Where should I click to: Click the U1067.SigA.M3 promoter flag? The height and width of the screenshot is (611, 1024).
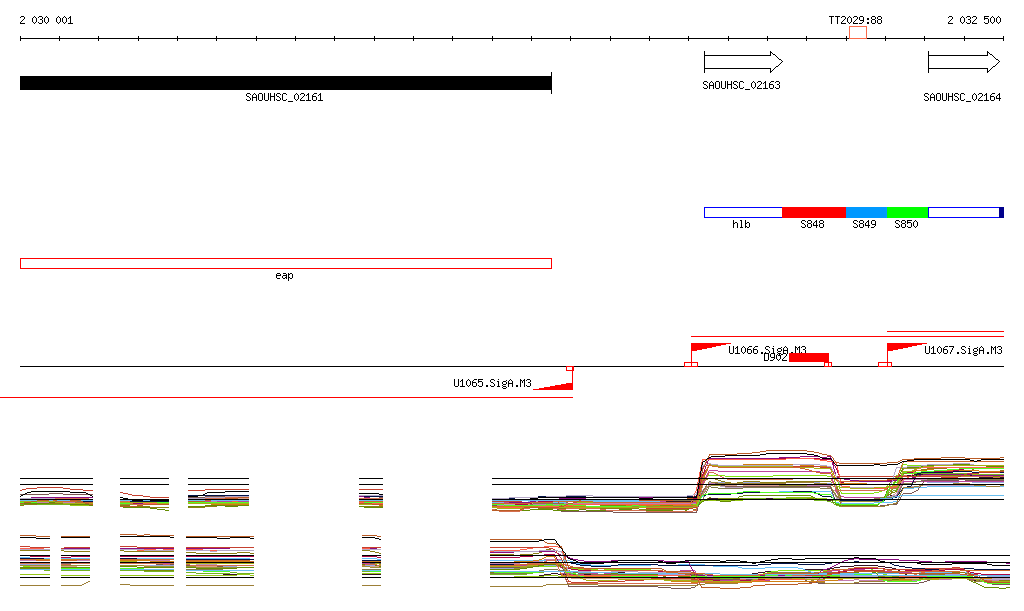click(x=906, y=348)
